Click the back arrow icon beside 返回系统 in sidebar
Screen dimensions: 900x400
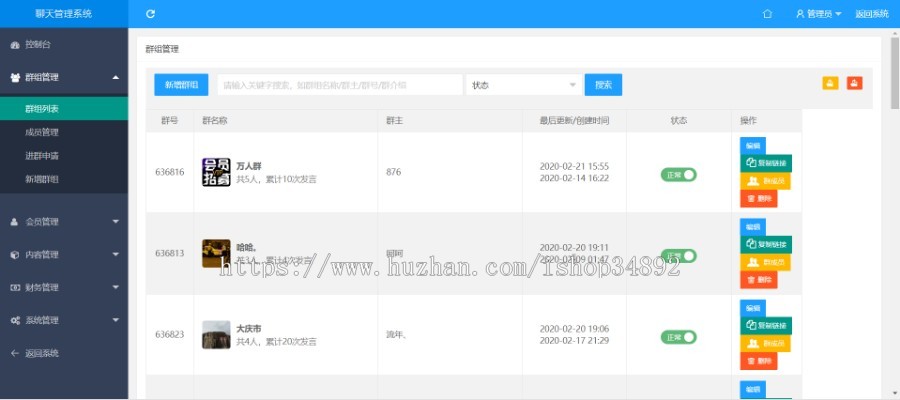point(15,353)
